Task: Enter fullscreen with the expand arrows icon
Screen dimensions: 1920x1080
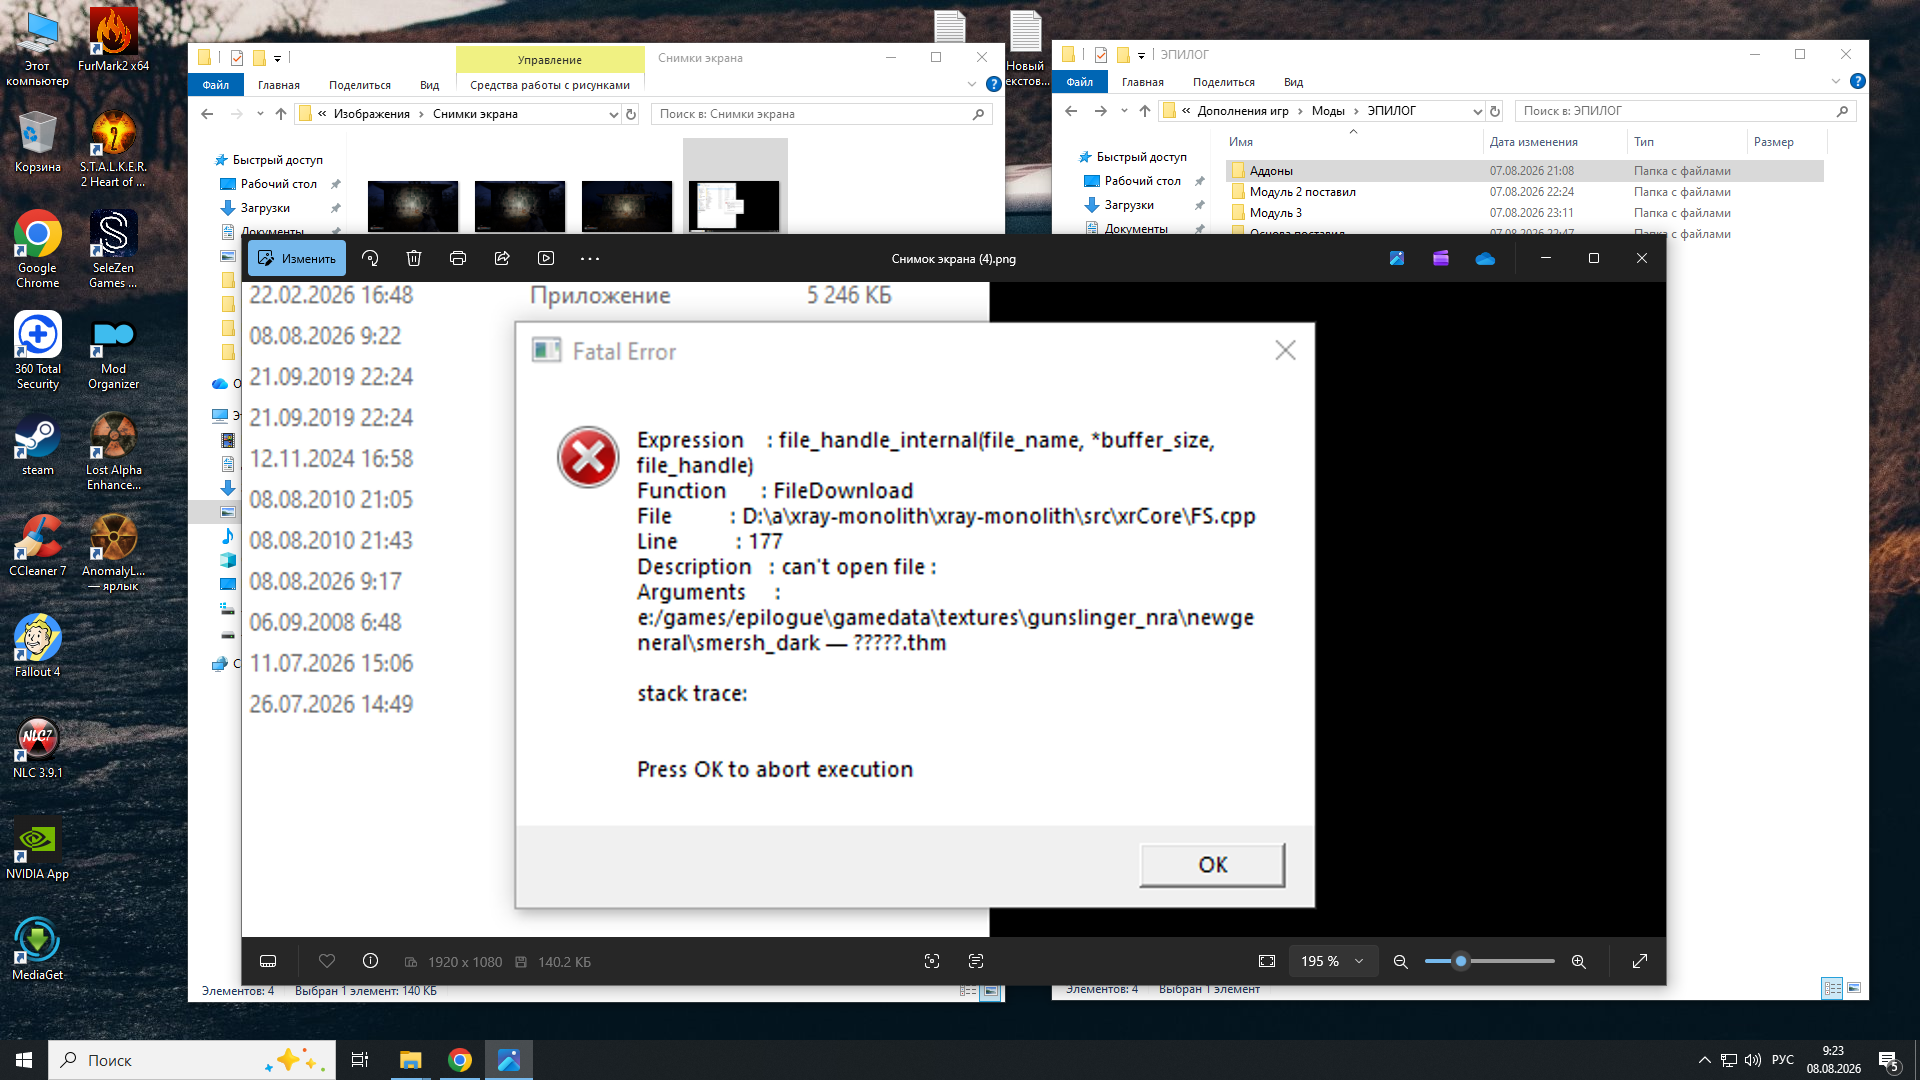Action: (x=1640, y=961)
